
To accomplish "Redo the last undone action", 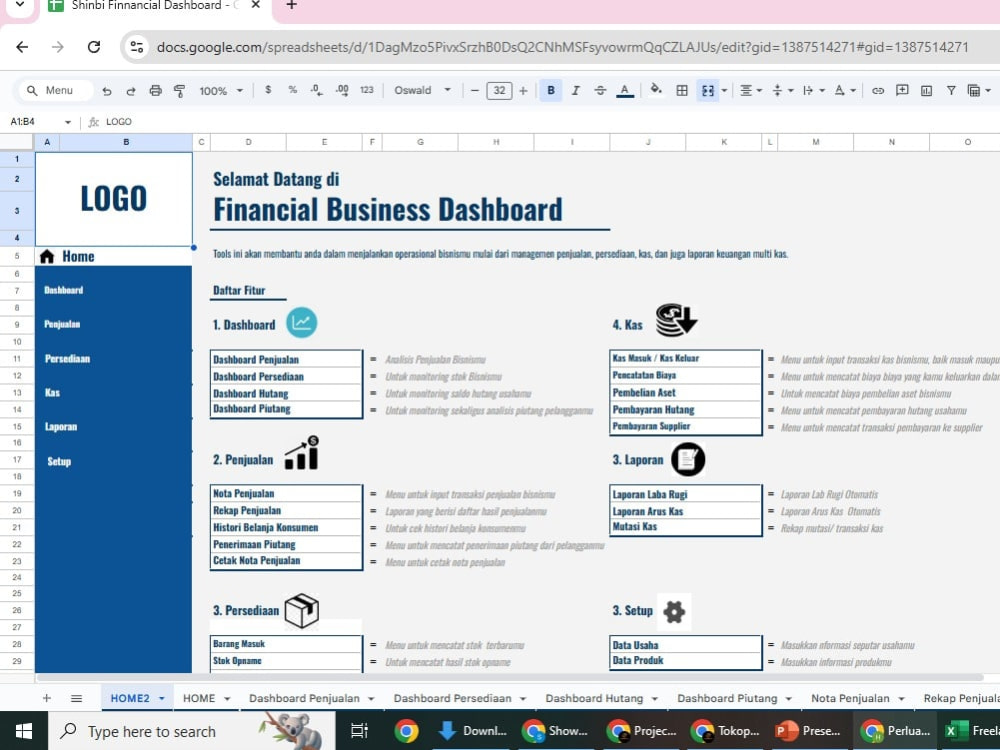I will pyautogui.click(x=131, y=91).
